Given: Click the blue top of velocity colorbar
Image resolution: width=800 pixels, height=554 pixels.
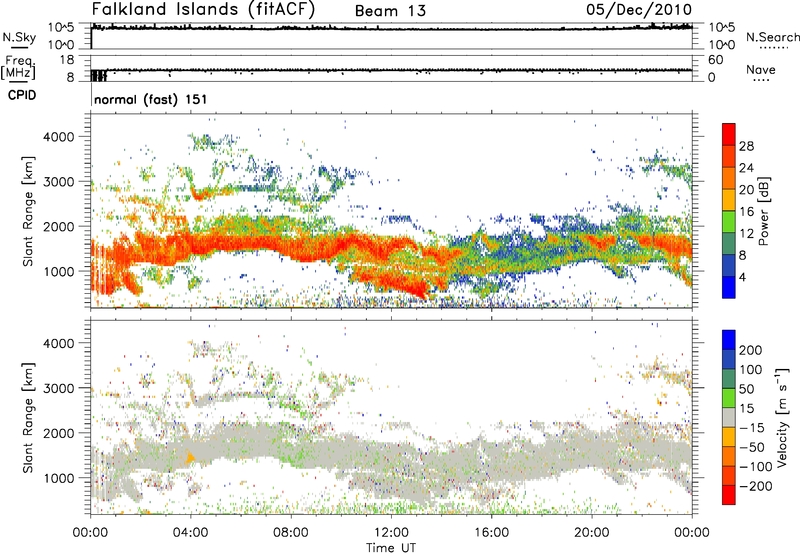Looking at the screenshot, I should [x=729, y=339].
